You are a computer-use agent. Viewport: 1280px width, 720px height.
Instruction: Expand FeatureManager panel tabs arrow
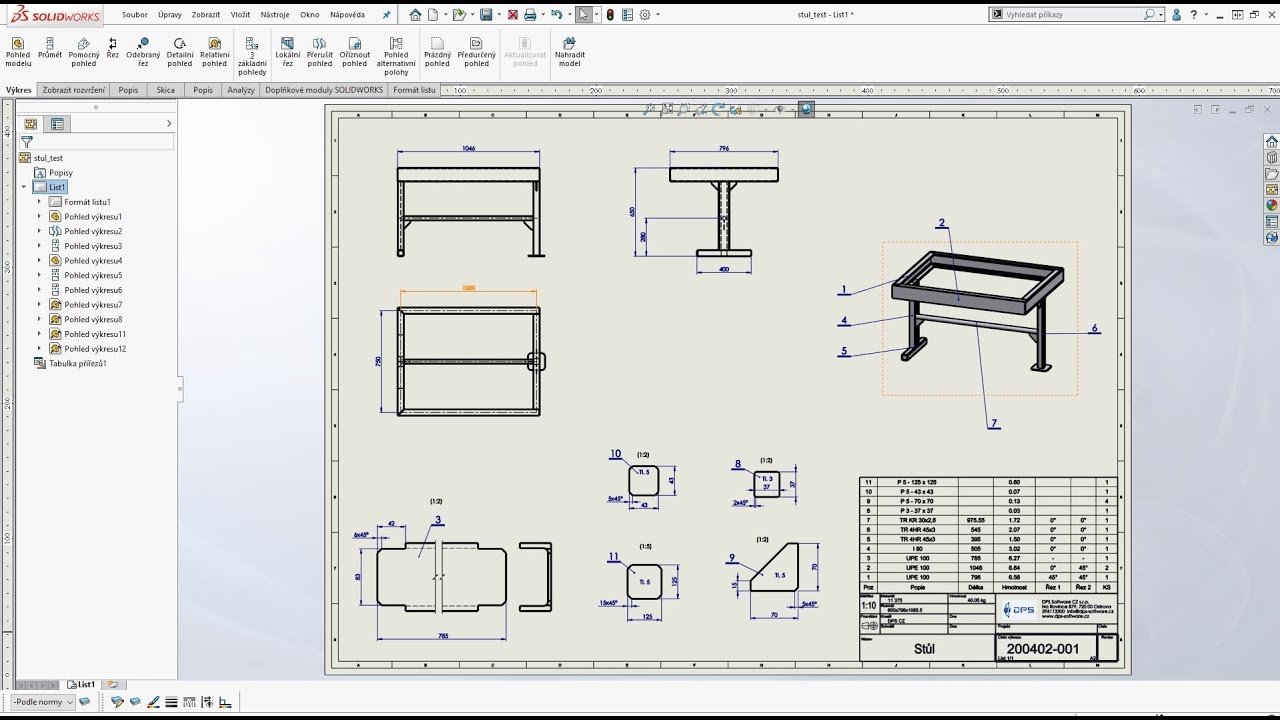click(x=169, y=124)
